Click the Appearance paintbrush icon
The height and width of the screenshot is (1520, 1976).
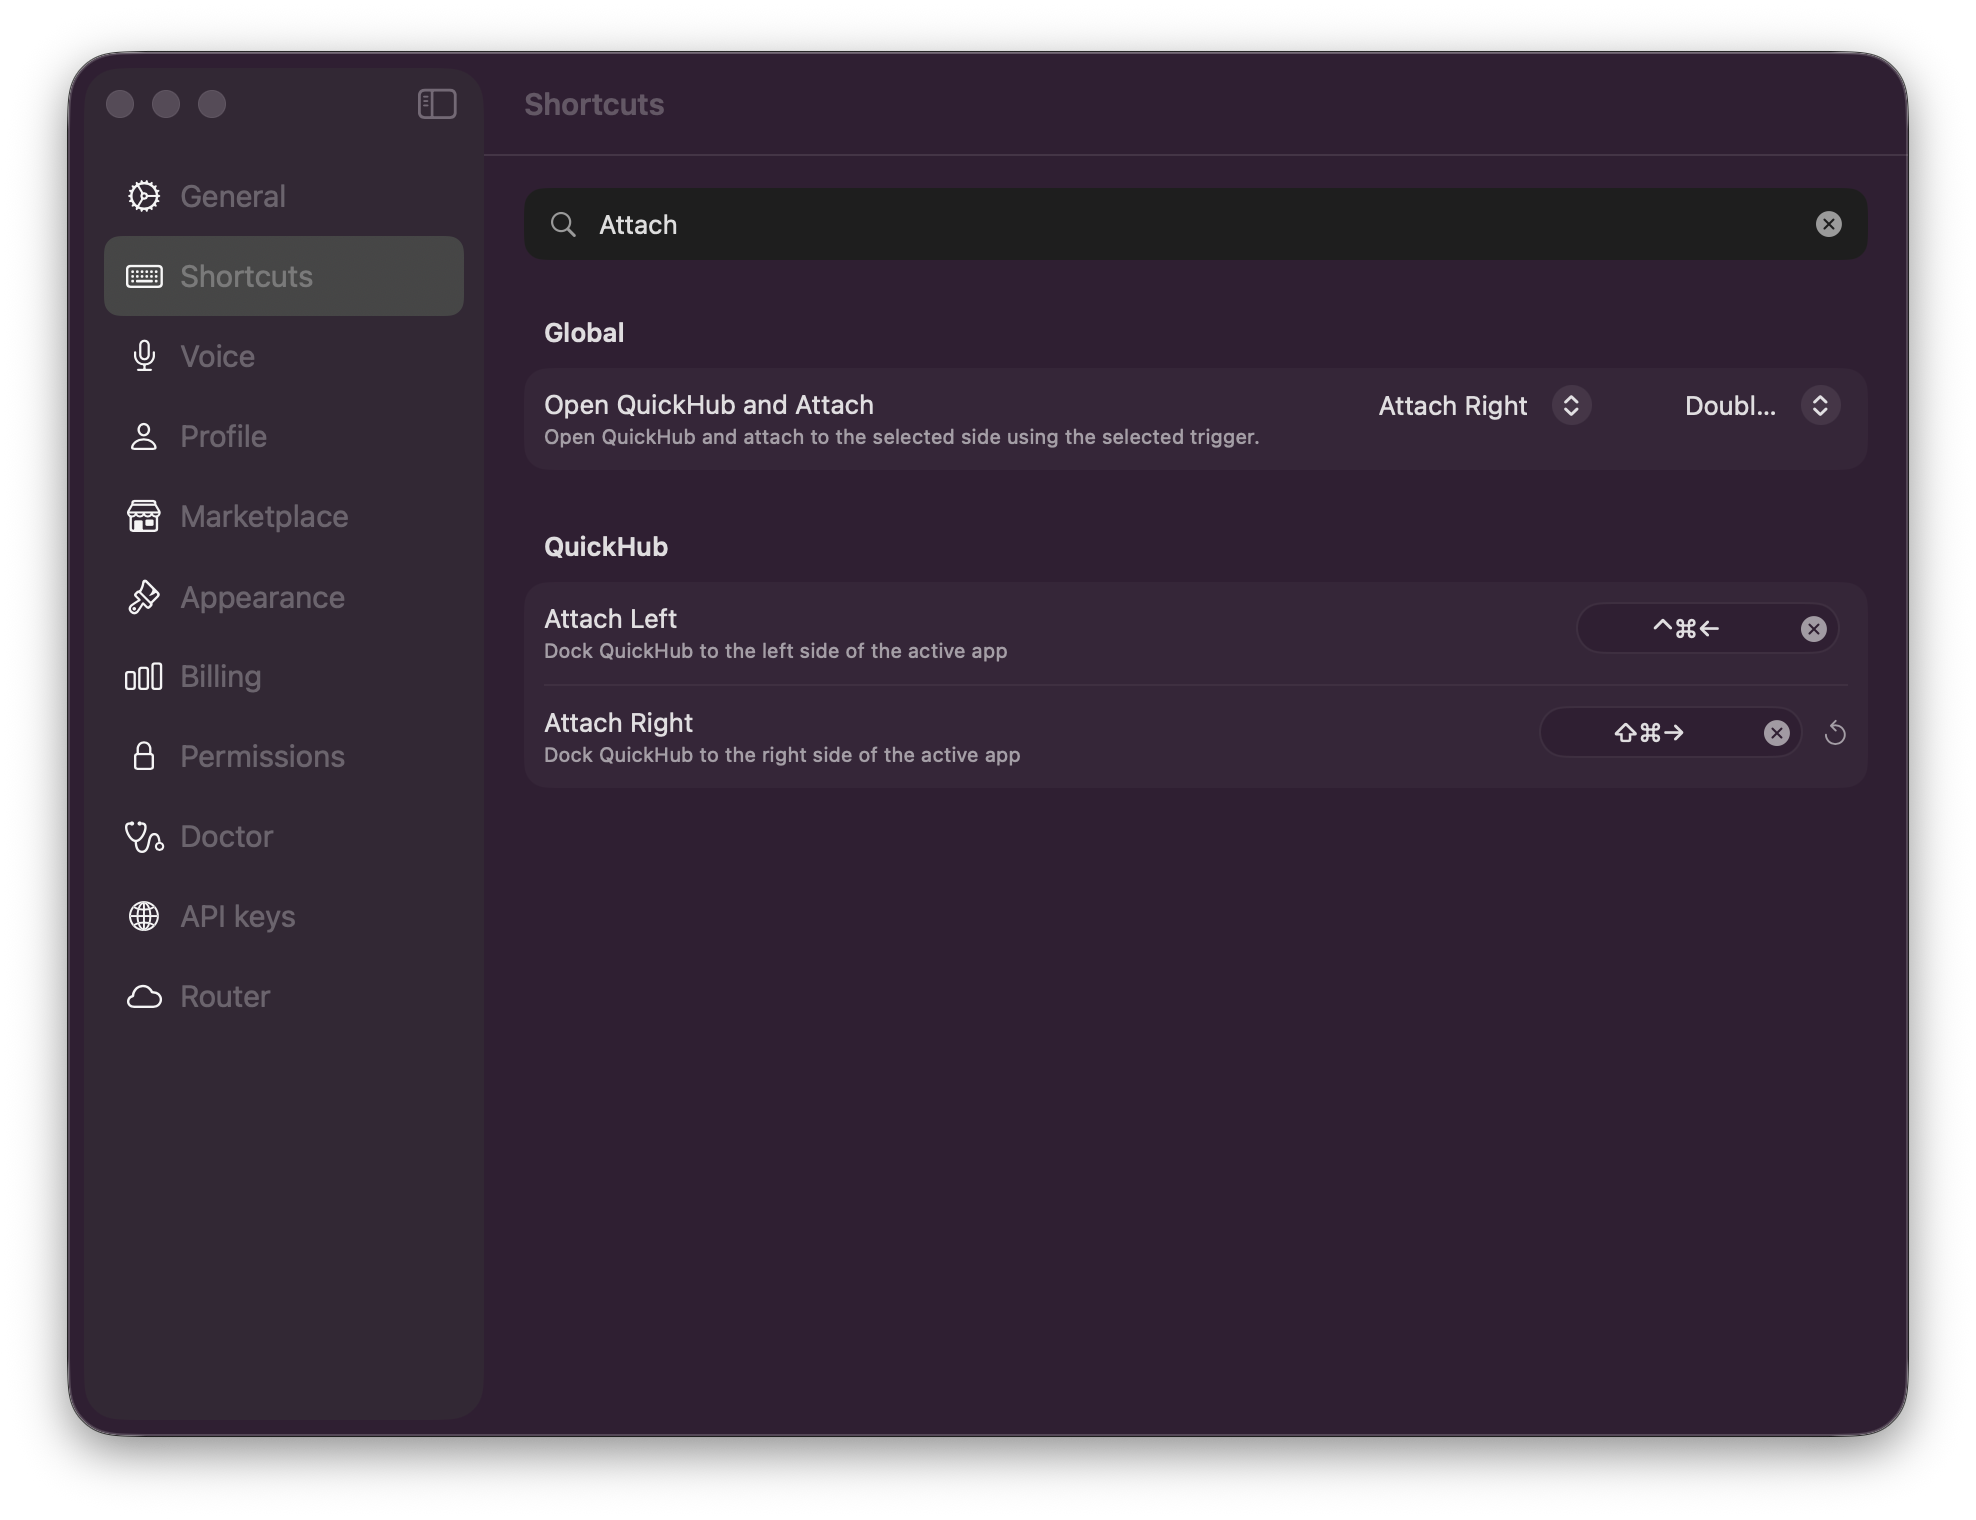[144, 597]
